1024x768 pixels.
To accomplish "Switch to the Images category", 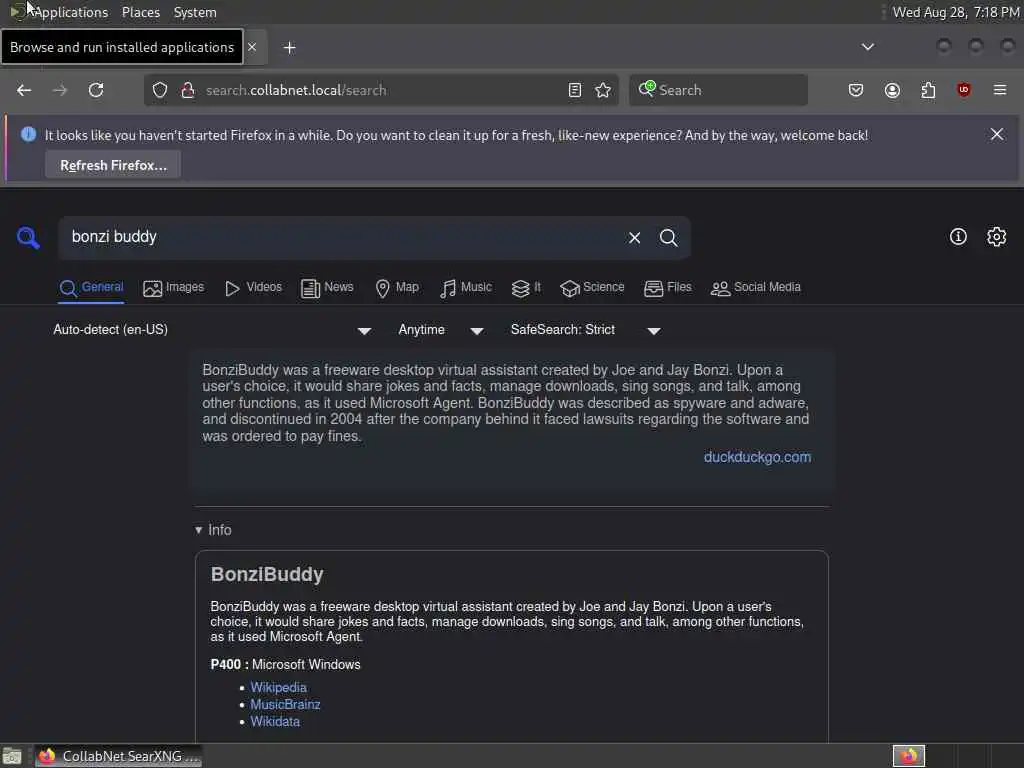I will click(x=173, y=287).
